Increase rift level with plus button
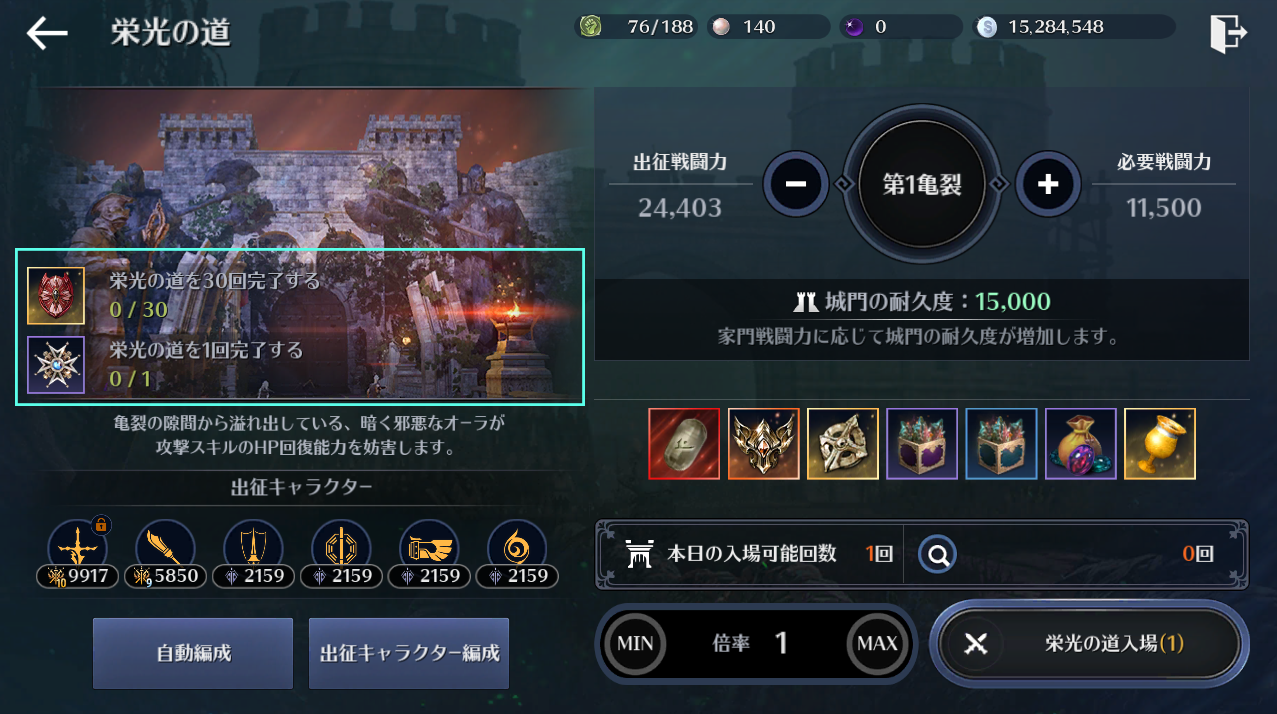The width and height of the screenshot is (1277, 714). pyautogui.click(x=1047, y=184)
